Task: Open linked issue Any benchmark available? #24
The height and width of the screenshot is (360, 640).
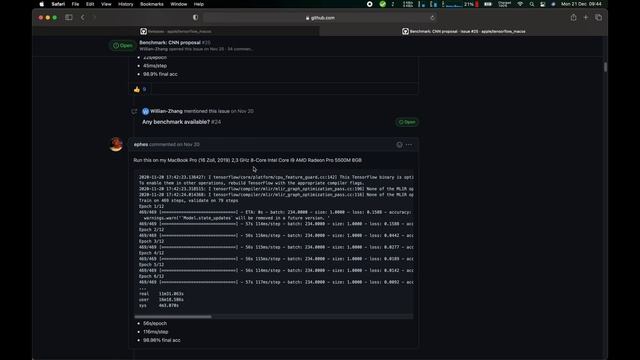Action: tap(181, 122)
